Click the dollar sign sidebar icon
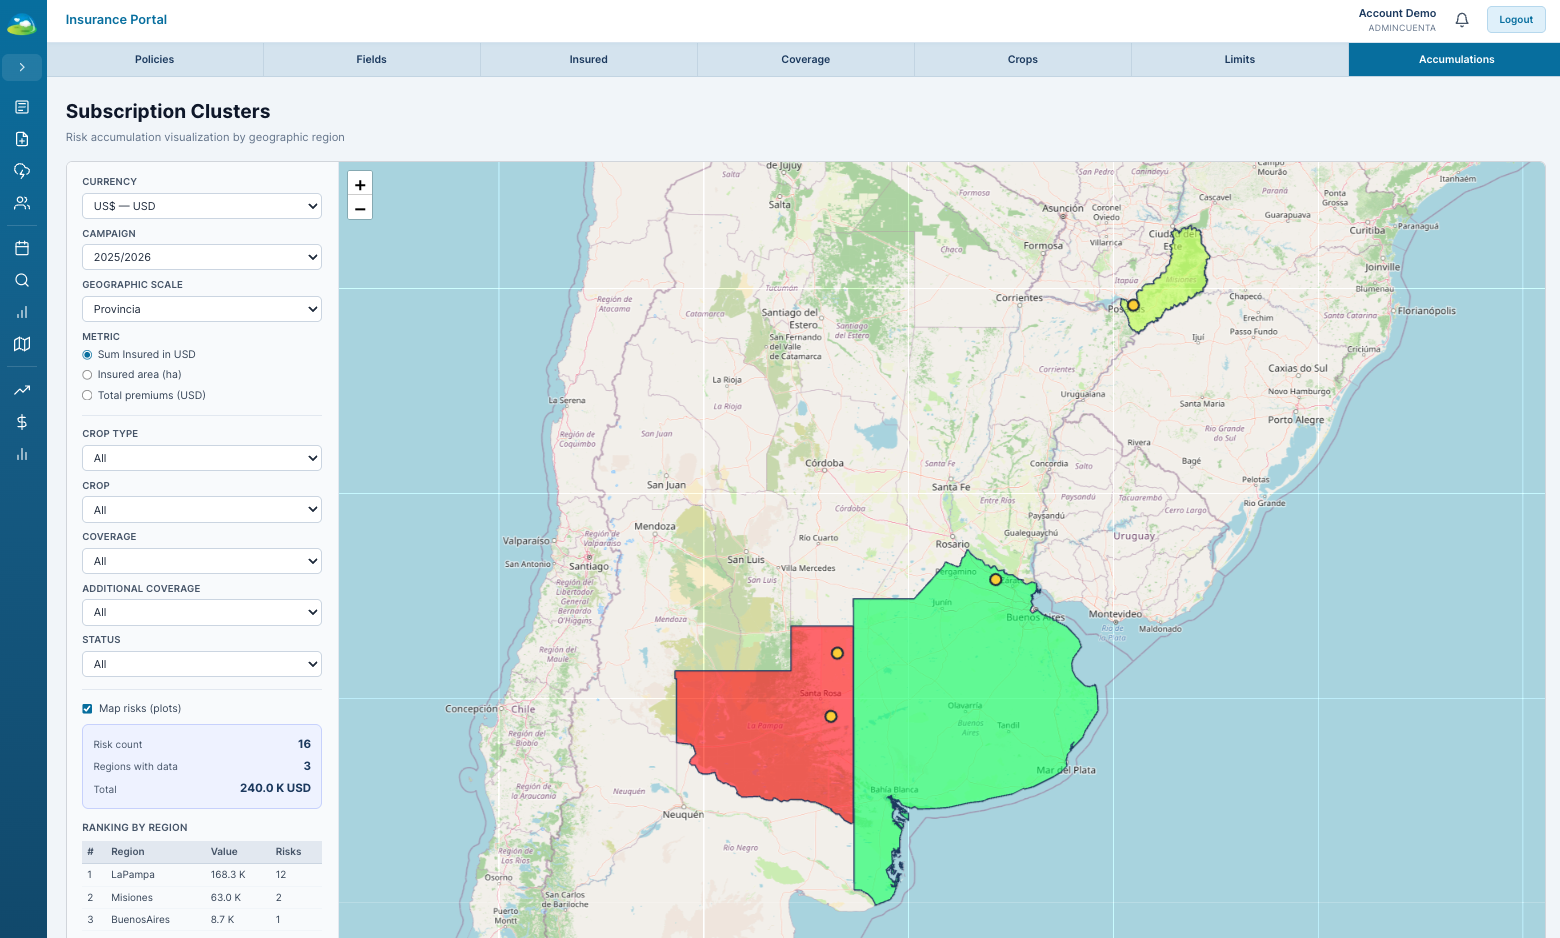Image resolution: width=1560 pixels, height=938 pixels. coord(22,422)
